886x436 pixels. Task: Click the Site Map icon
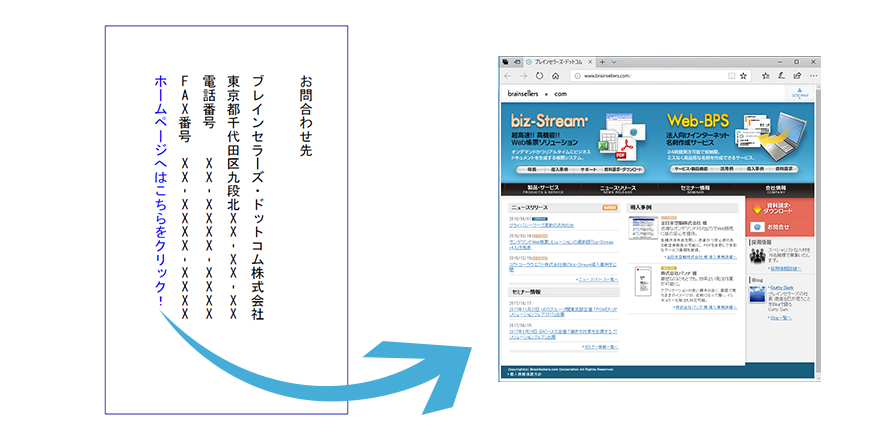coord(798,95)
